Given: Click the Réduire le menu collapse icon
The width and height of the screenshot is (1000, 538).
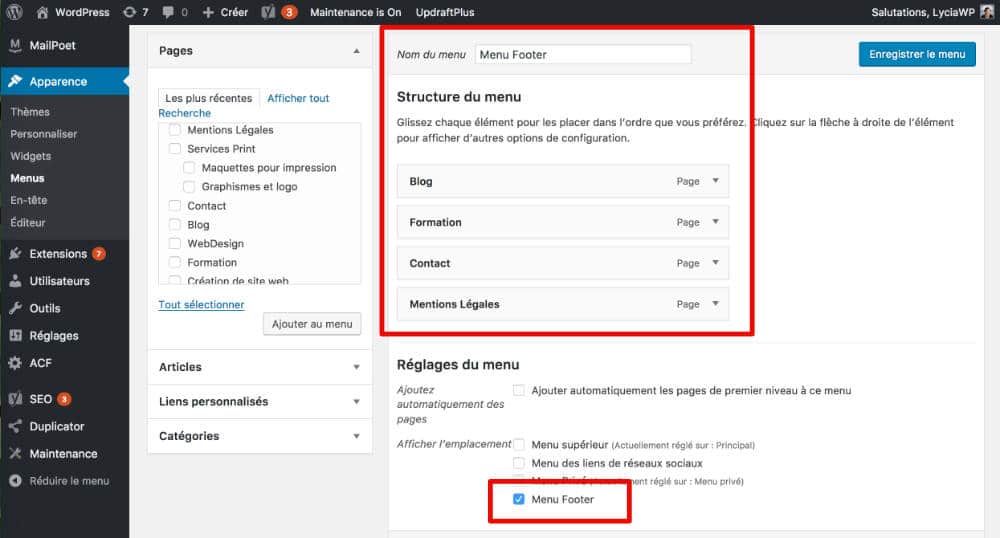Looking at the screenshot, I should point(15,481).
